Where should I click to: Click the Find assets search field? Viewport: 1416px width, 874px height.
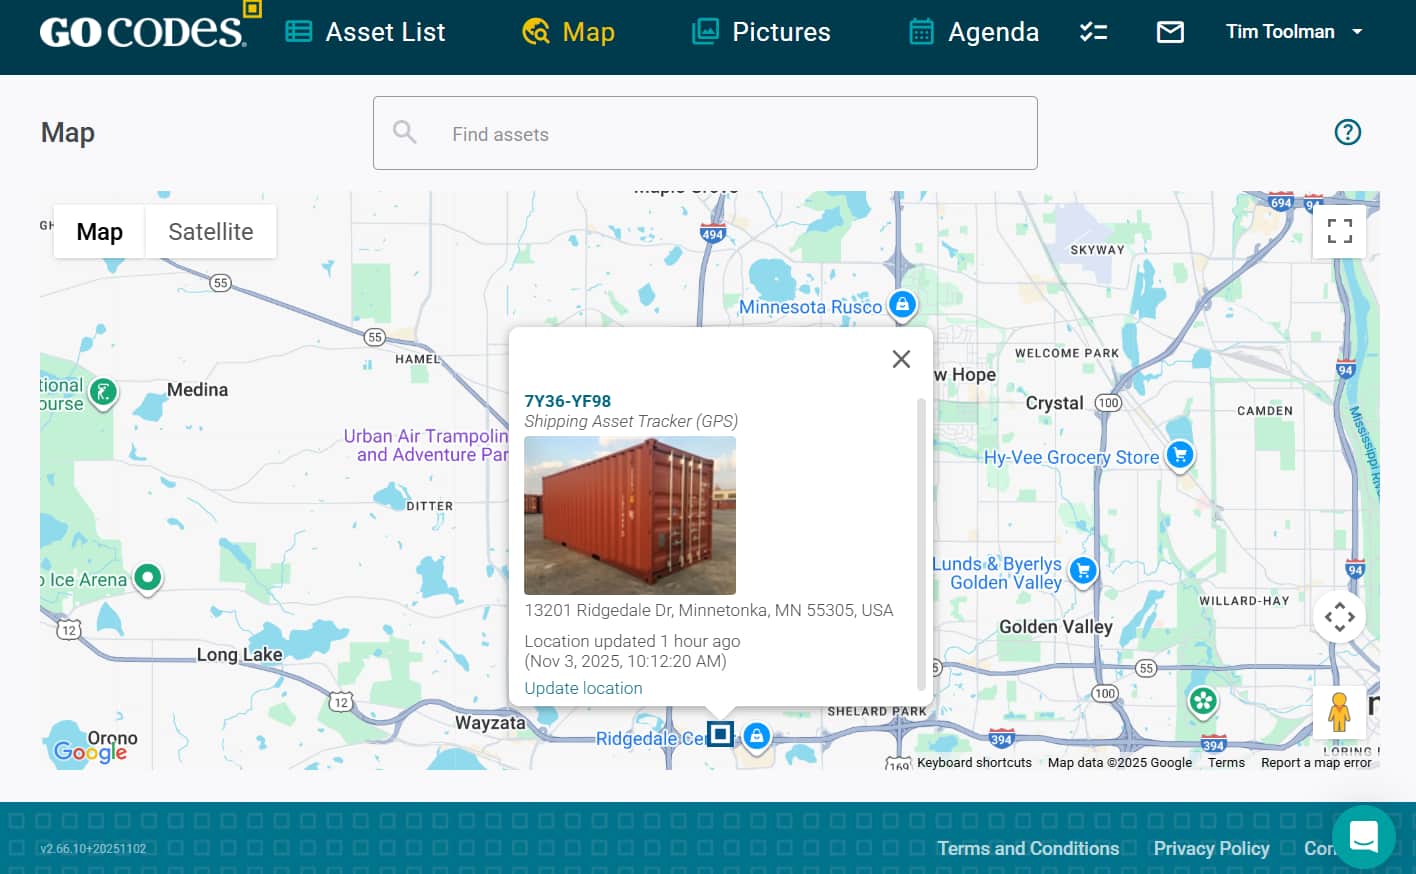[x=705, y=134]
